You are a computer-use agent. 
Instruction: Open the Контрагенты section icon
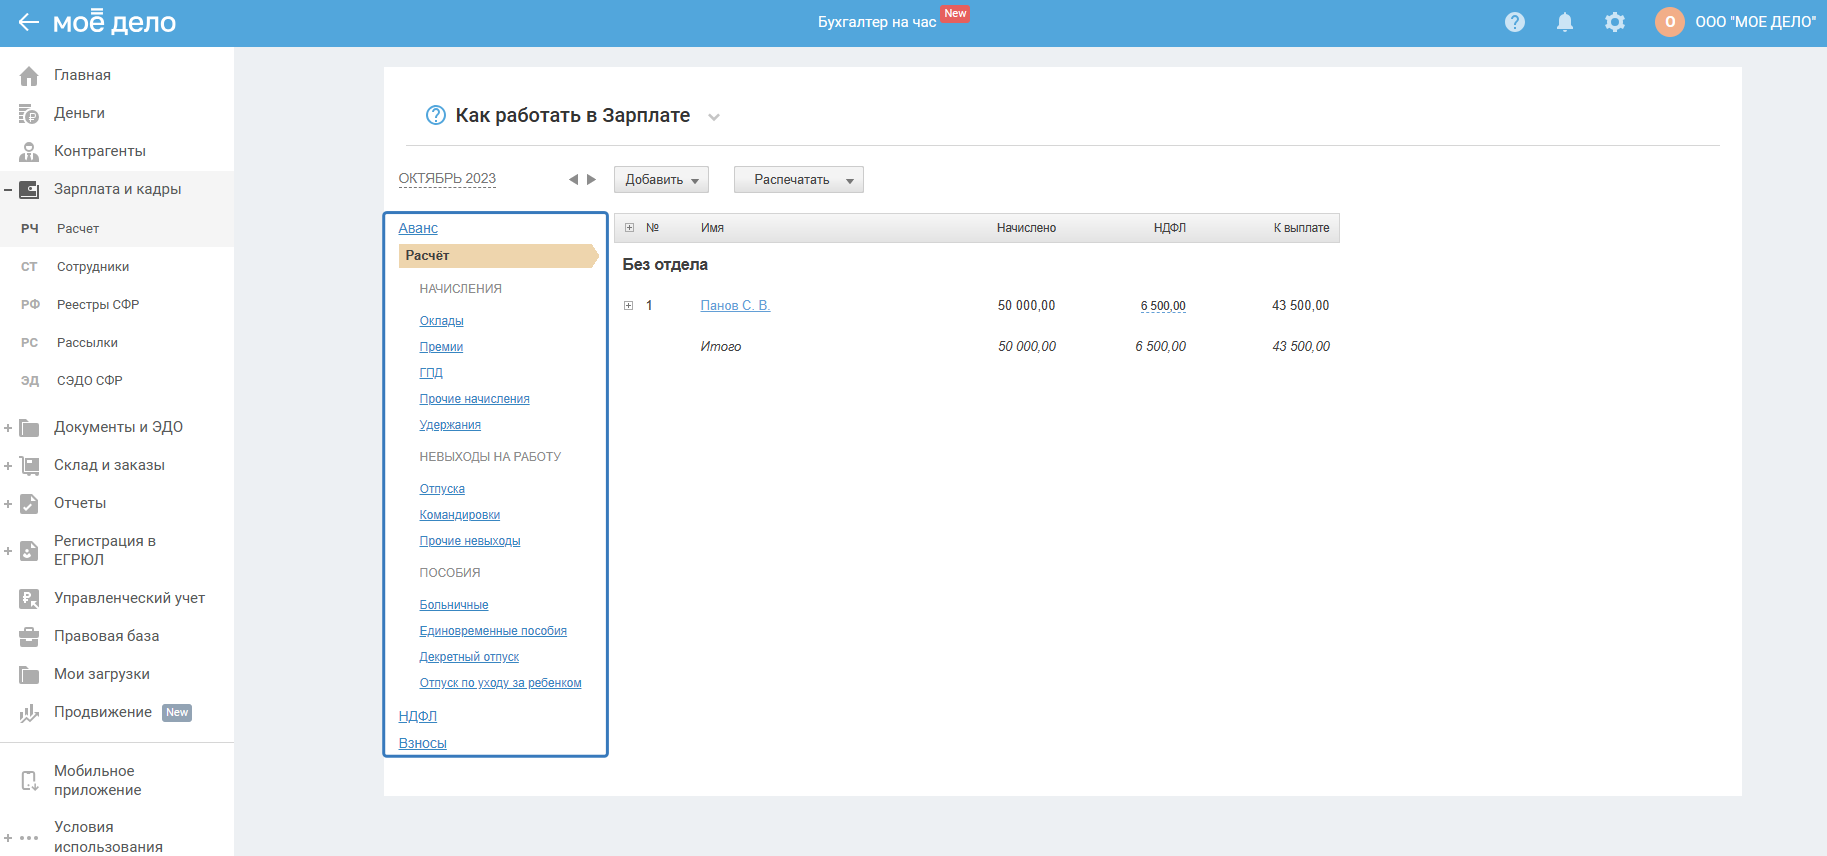point(29,152)
